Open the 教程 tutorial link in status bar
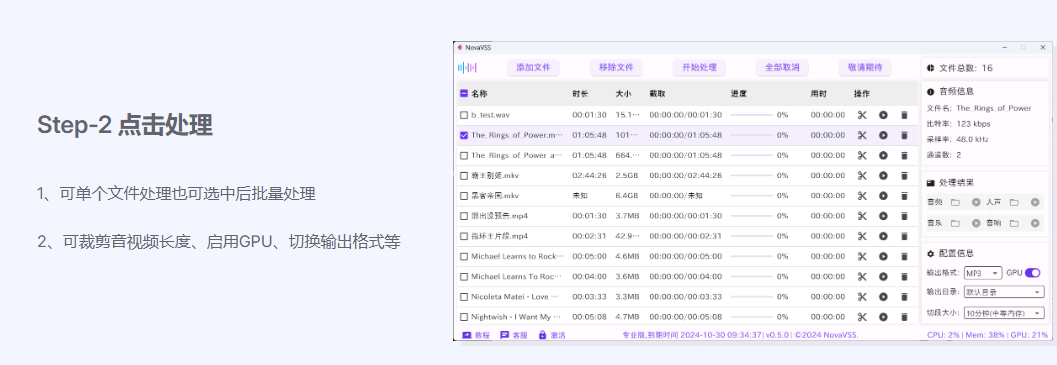This screenshot has width=1057, height=365. [476, 335]
